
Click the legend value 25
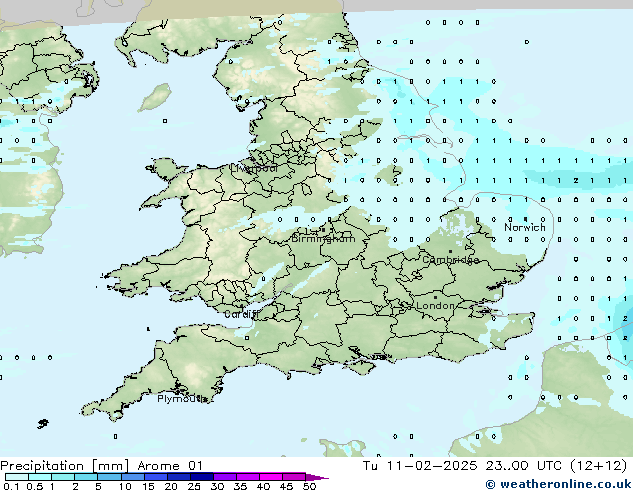[x=194, y=486]
